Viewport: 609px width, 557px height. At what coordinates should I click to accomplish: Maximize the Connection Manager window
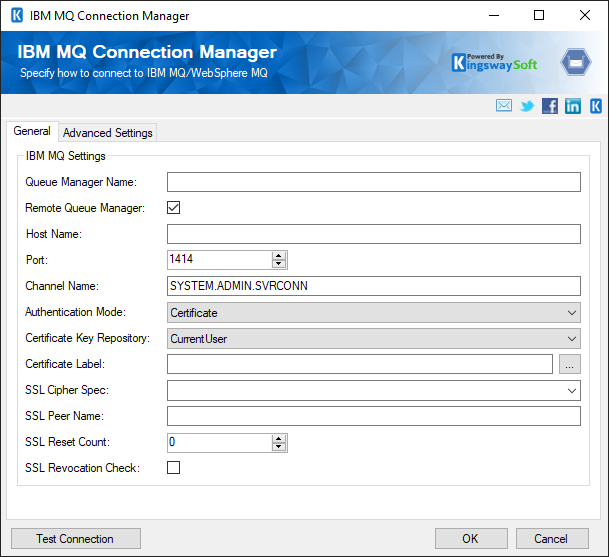(x=539, y=16)
